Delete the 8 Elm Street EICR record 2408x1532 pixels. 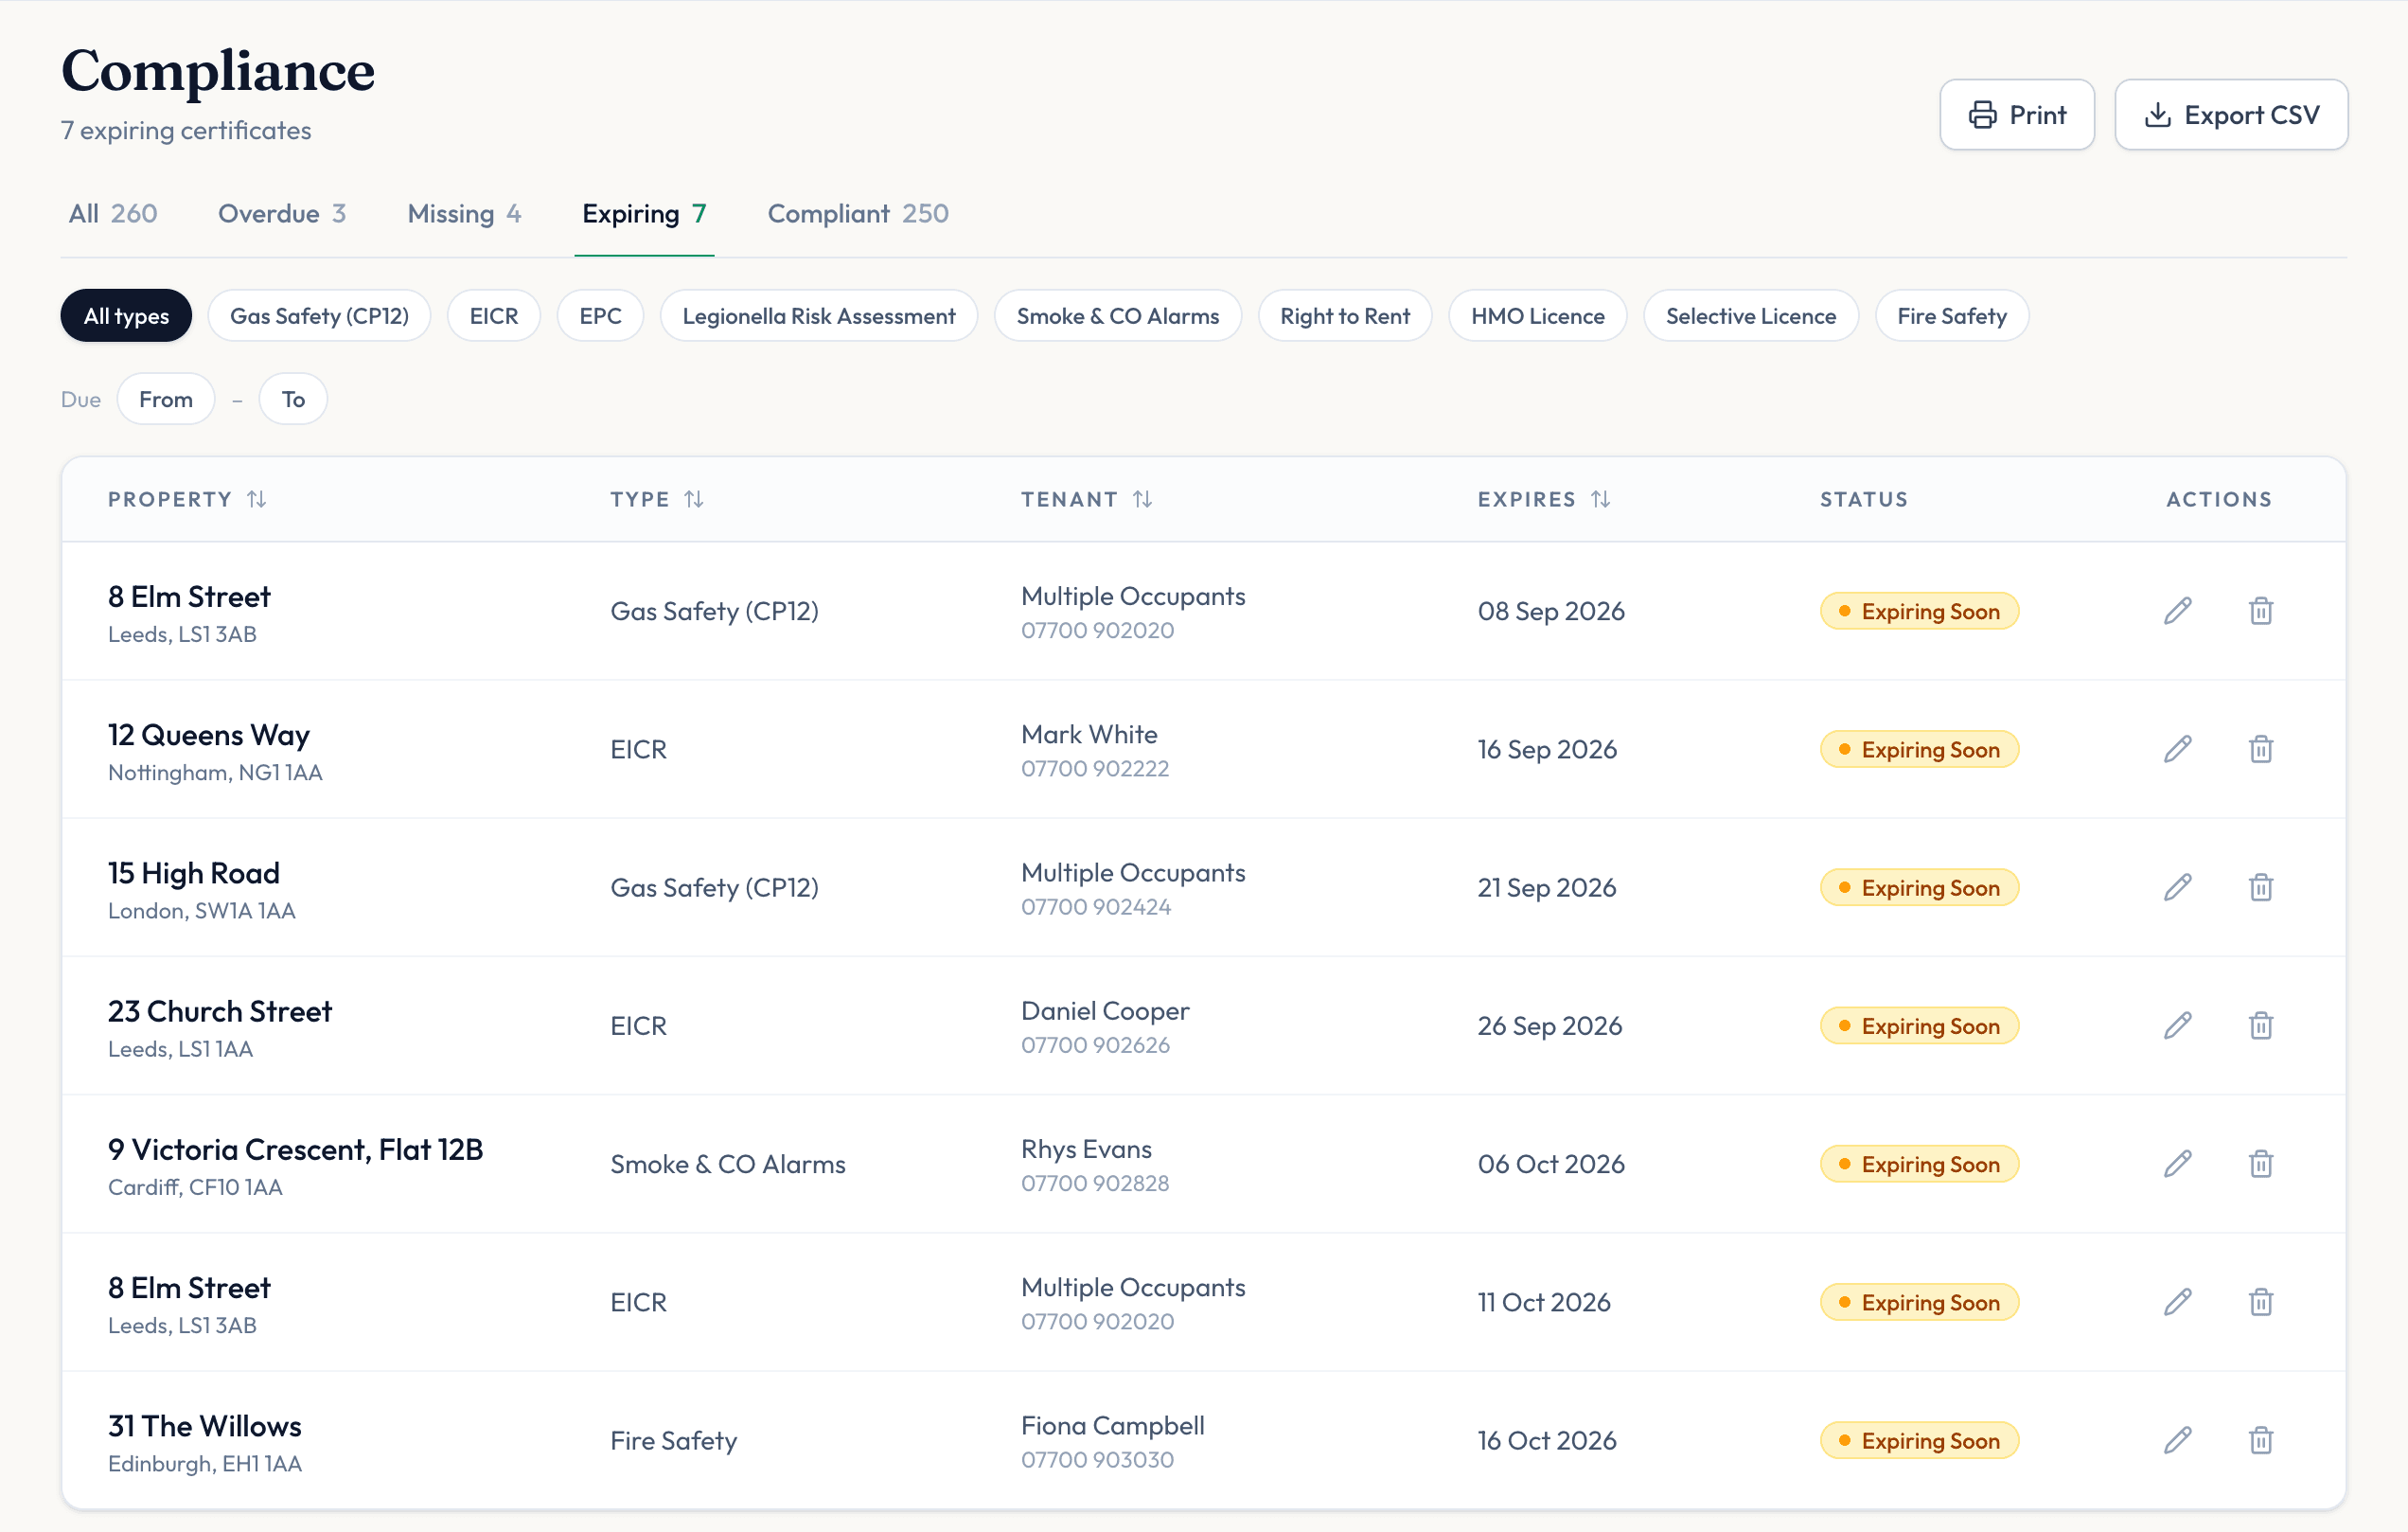2260,1302
